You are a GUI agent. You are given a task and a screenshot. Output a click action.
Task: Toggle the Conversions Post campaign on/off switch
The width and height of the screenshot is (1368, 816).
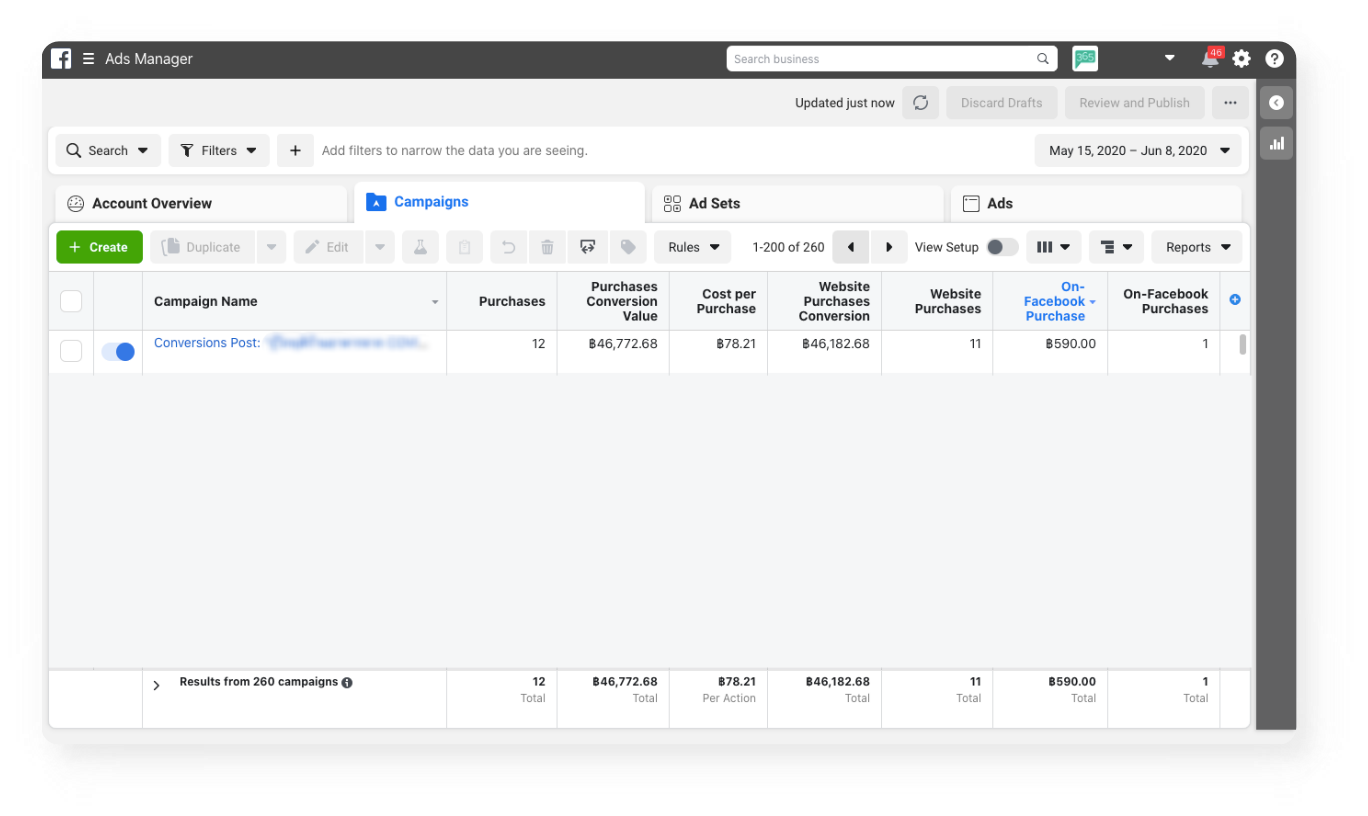pyautogui.click(x=118, y=352)
